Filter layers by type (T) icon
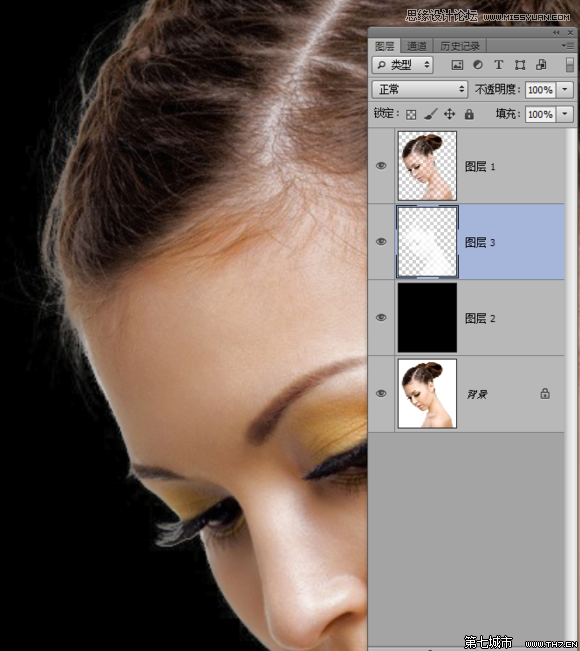Viewport: 580px width, 651px height. coord(499,65)
